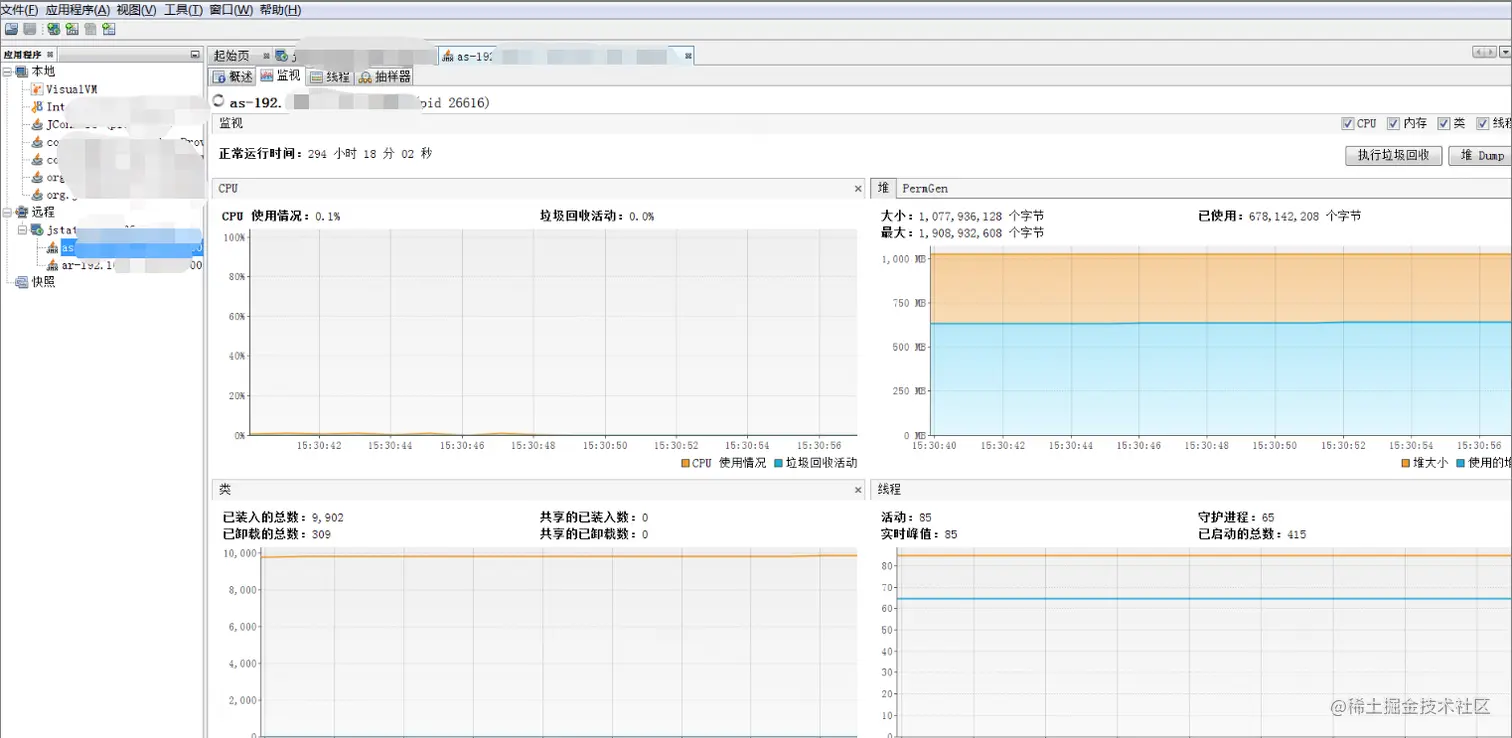Open the 帮助 menu

[280, 10]
